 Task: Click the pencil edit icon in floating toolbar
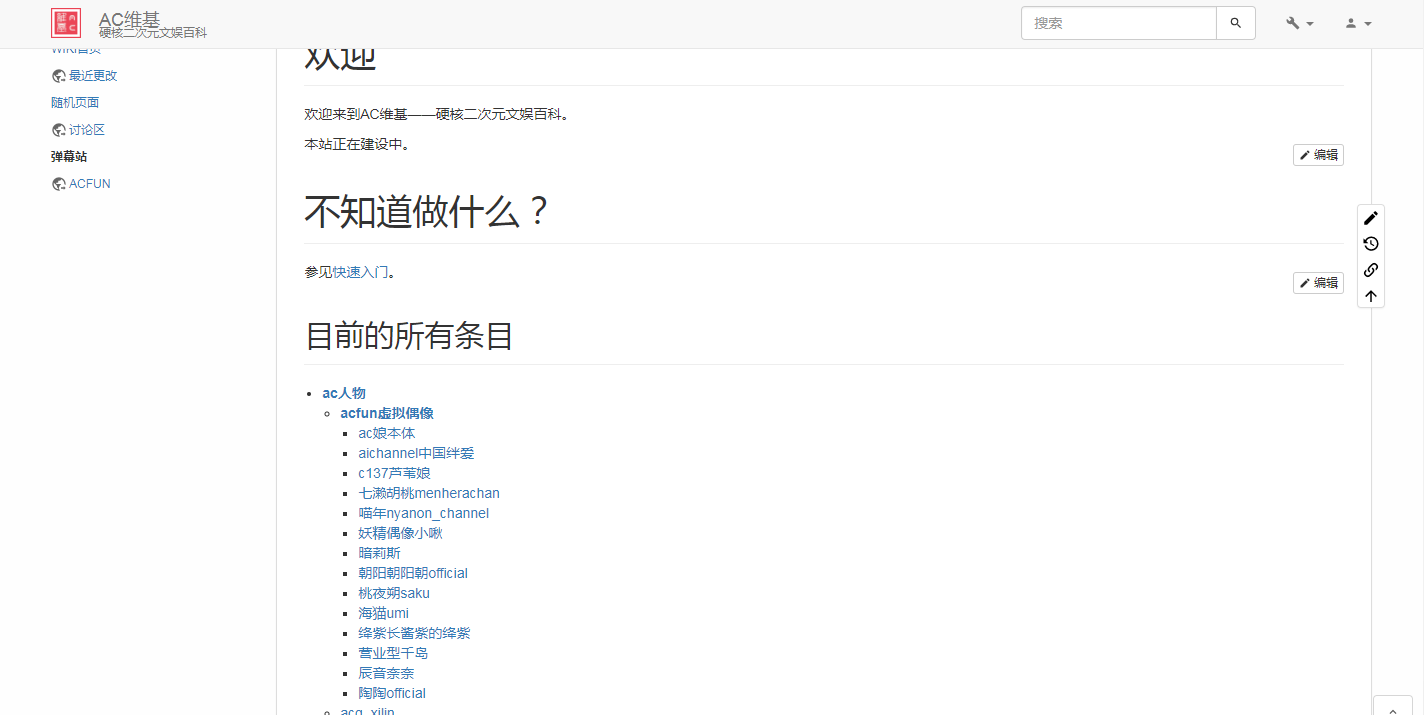coord(1371,218)
